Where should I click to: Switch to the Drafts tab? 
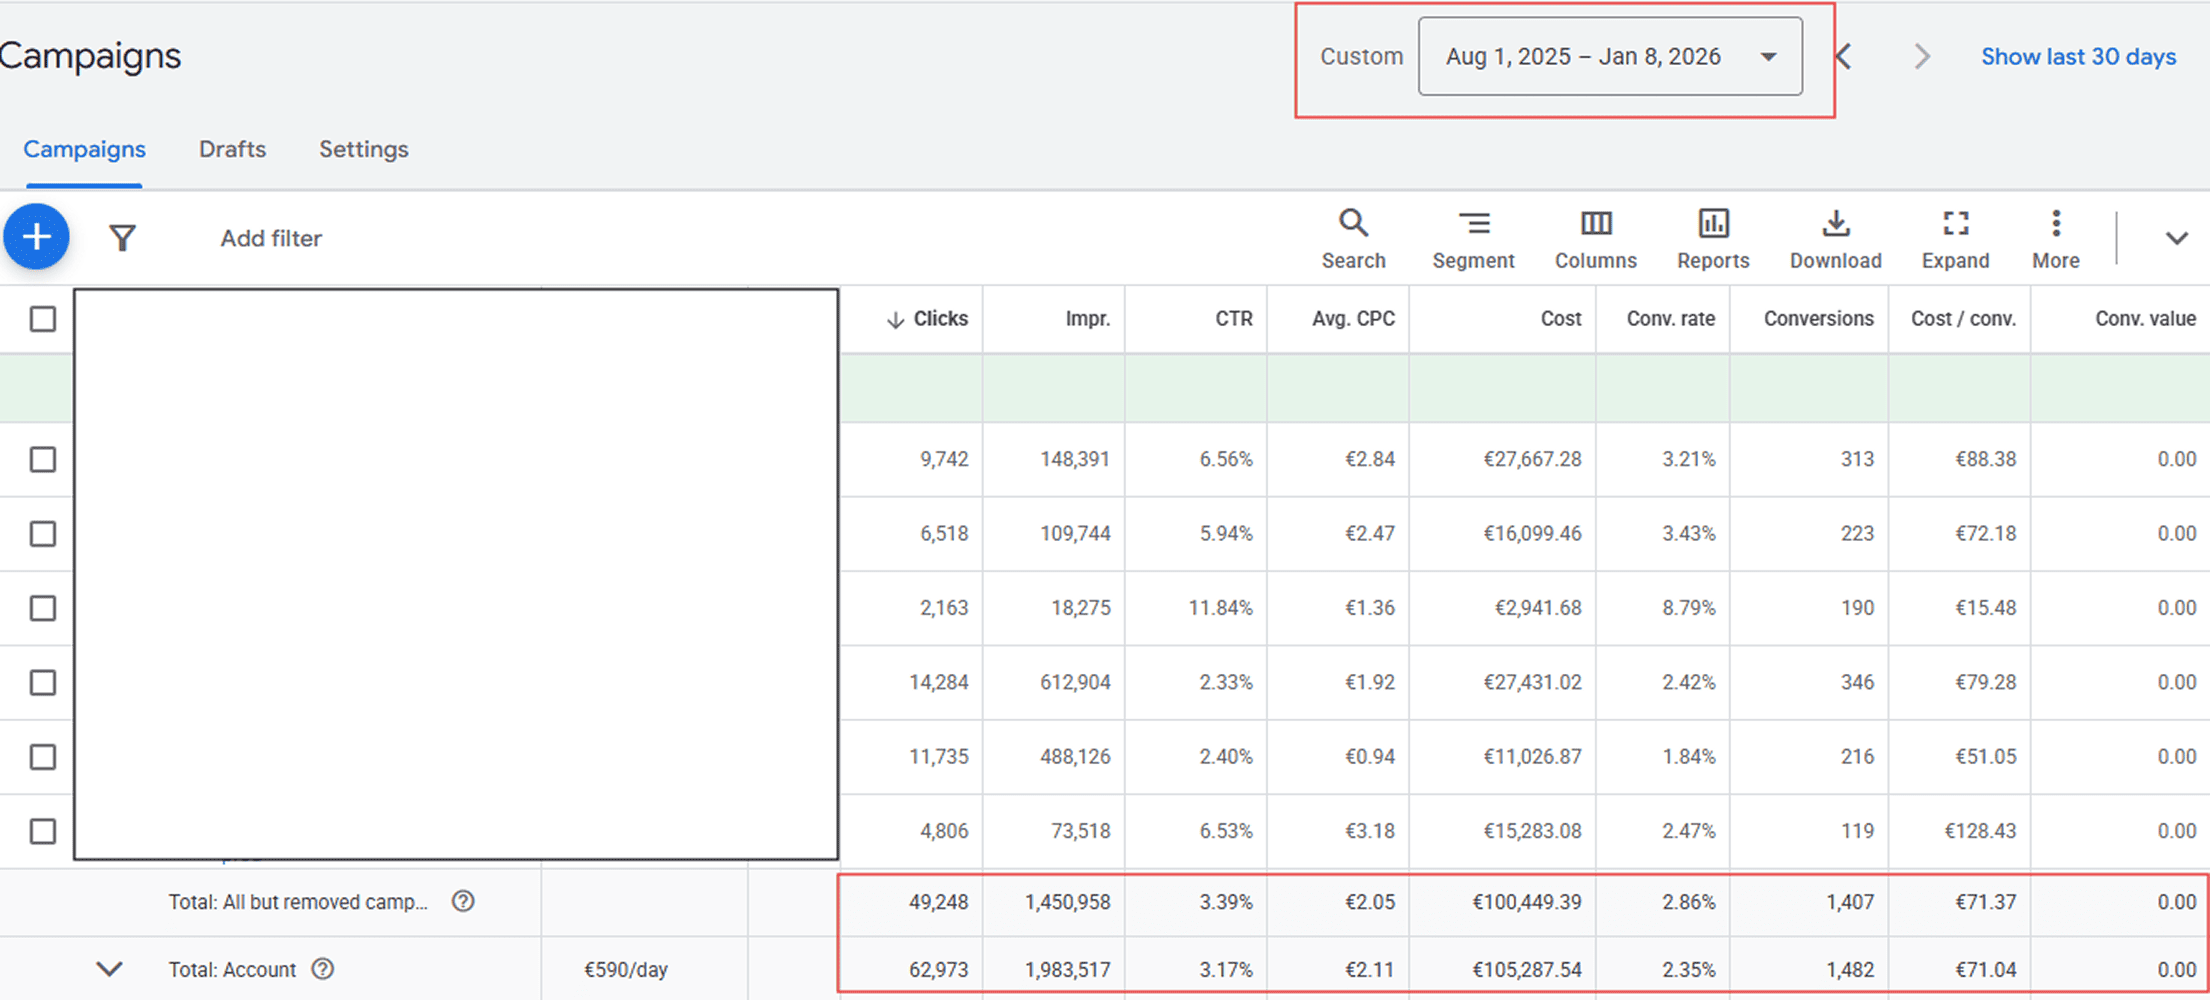coord(232,149)
